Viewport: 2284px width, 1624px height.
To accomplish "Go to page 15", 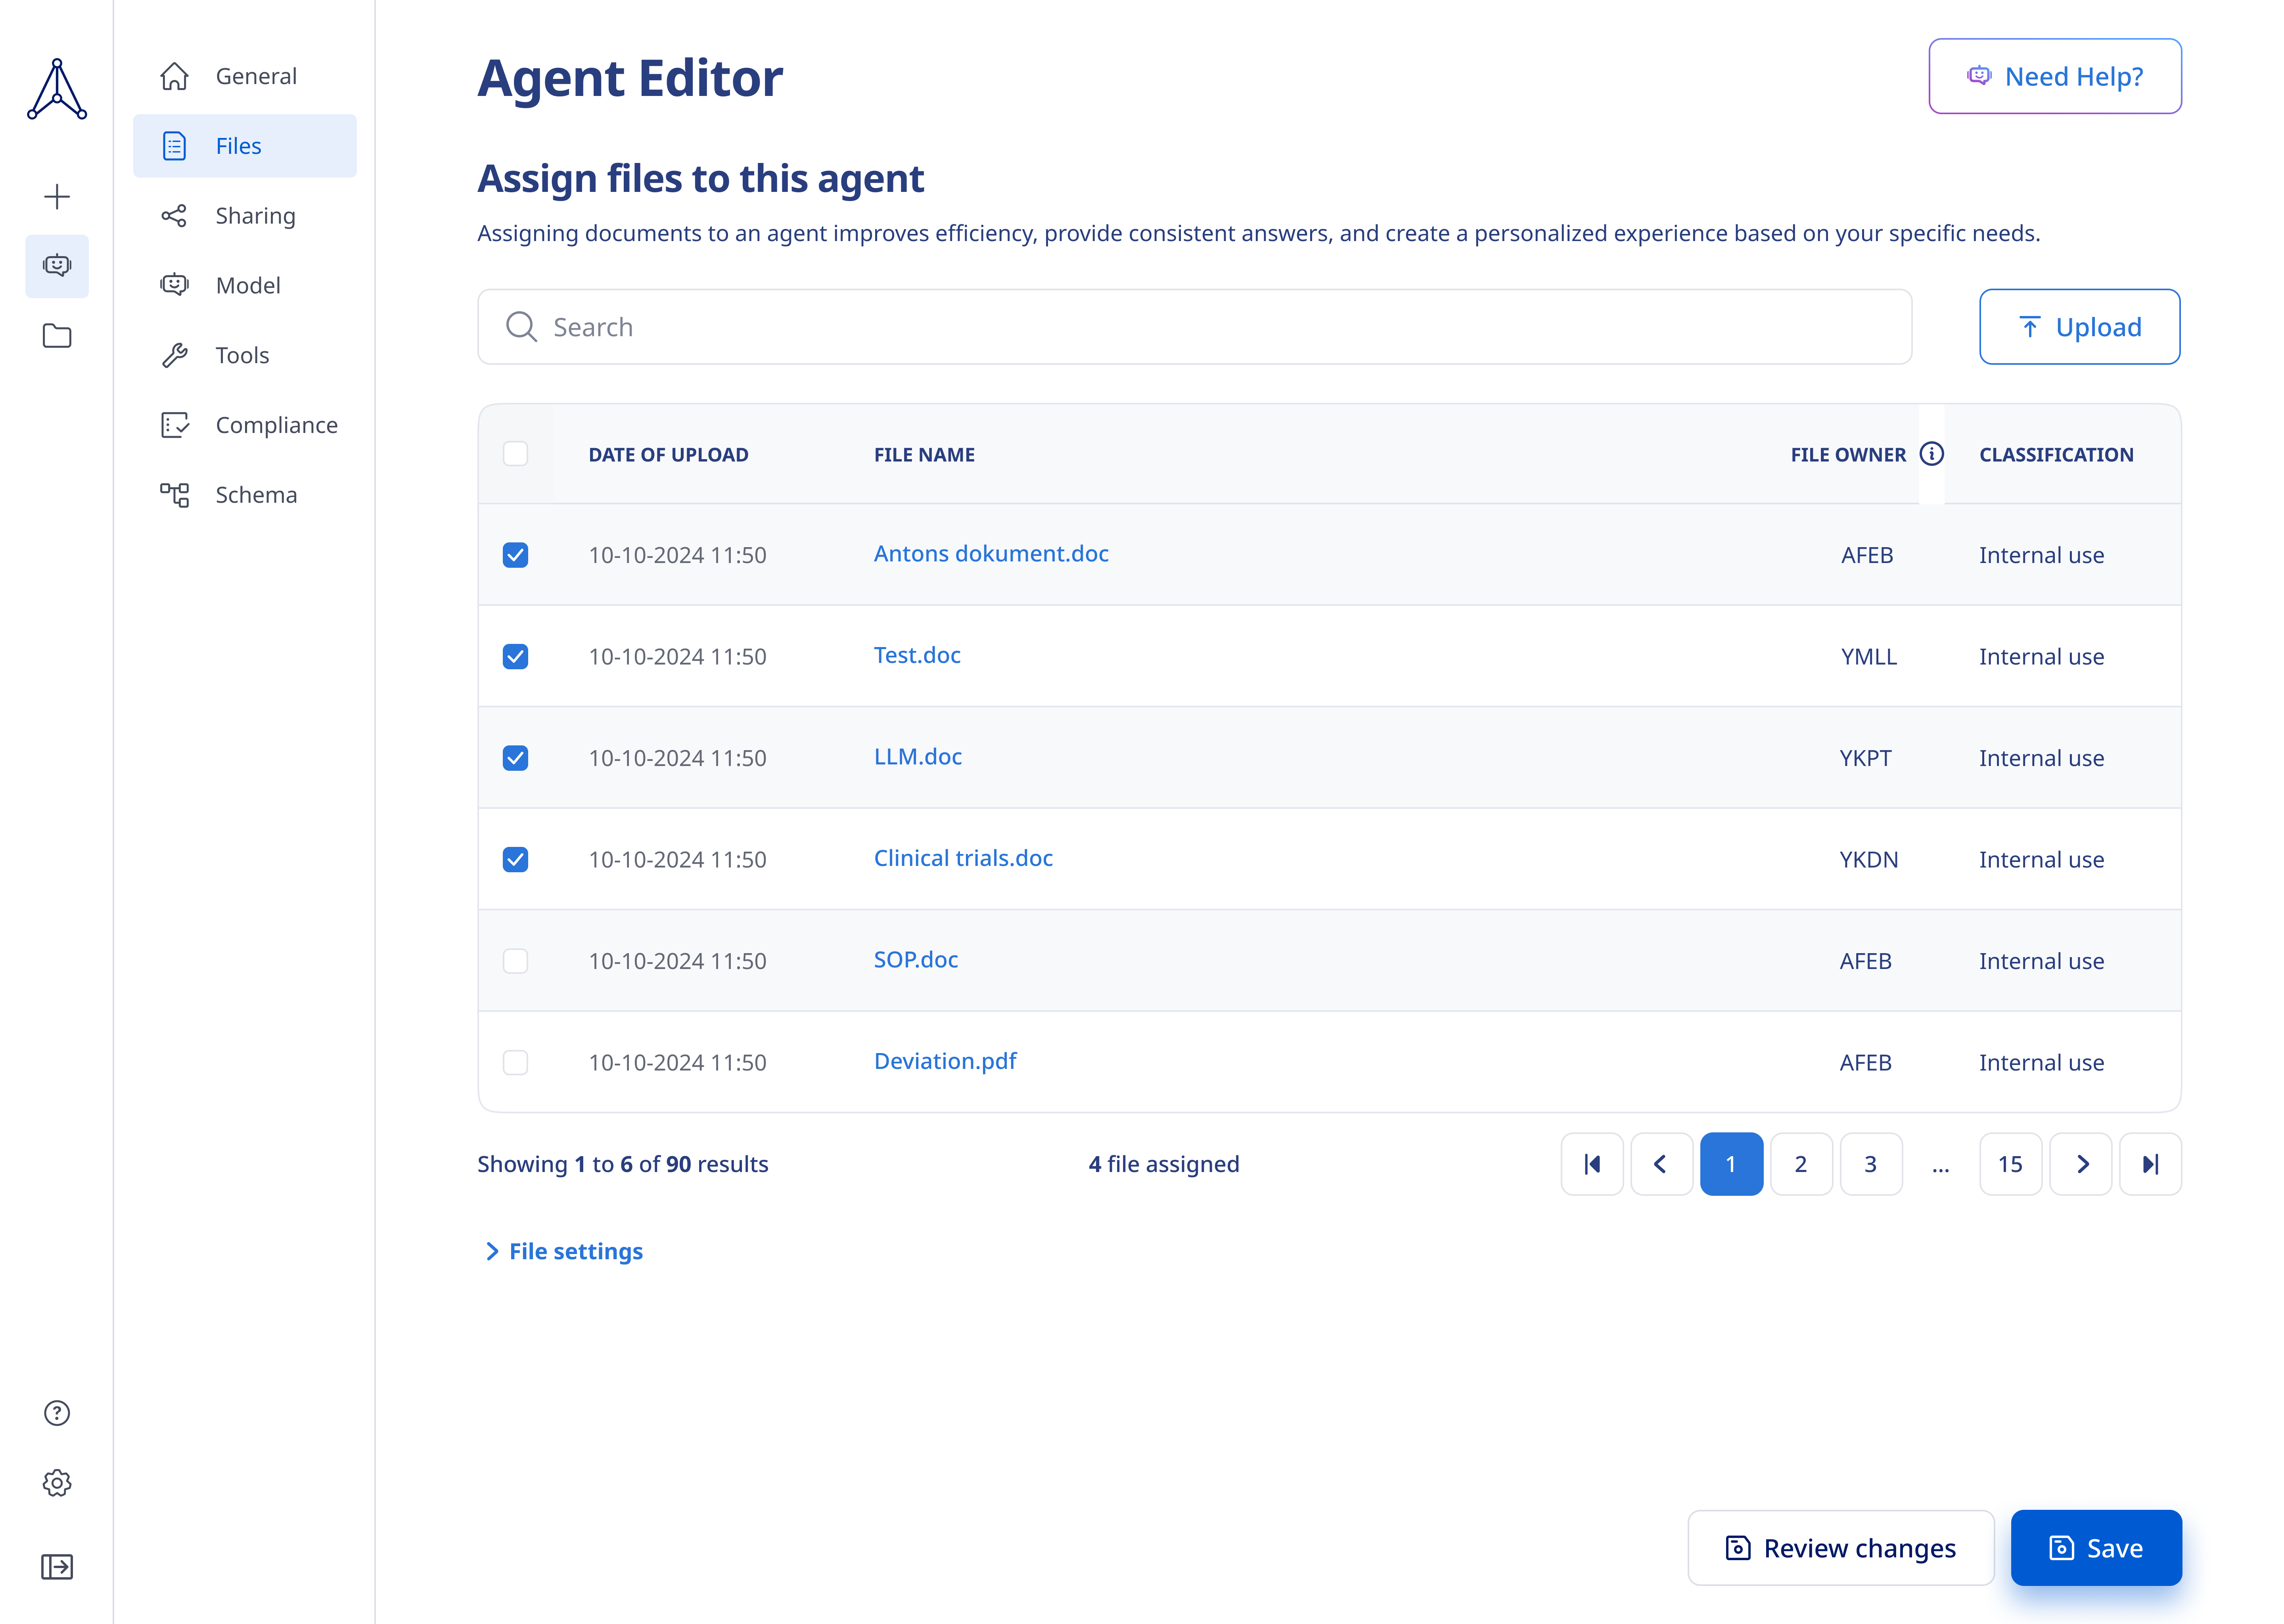I will (2011, 1164).
